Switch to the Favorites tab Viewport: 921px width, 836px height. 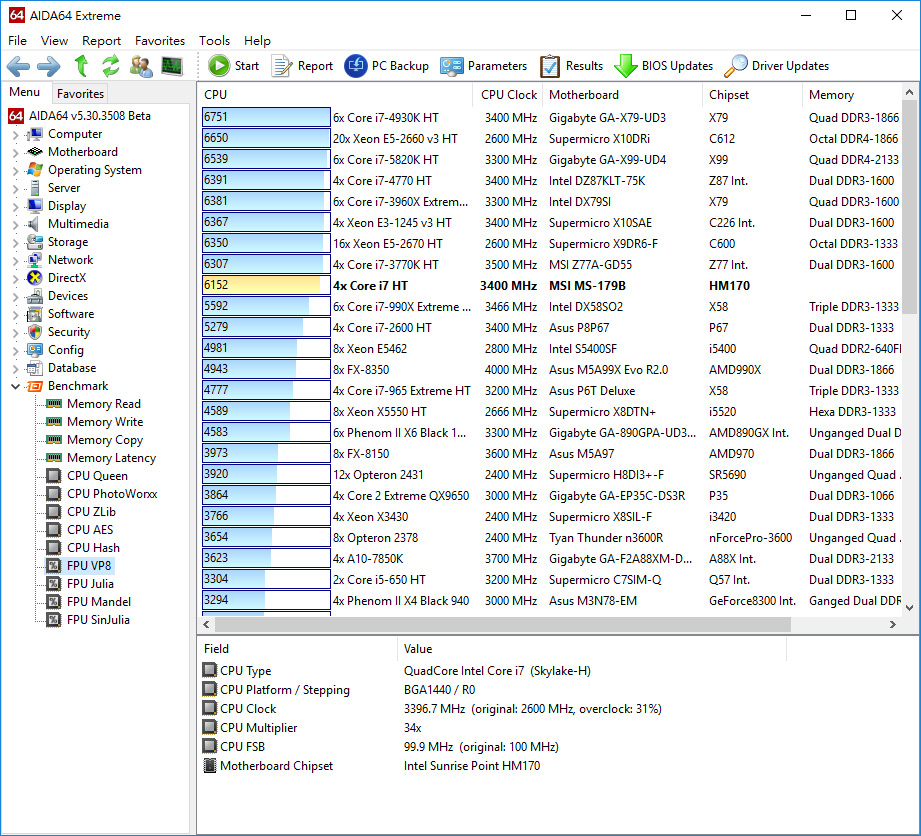pos(80,93)
